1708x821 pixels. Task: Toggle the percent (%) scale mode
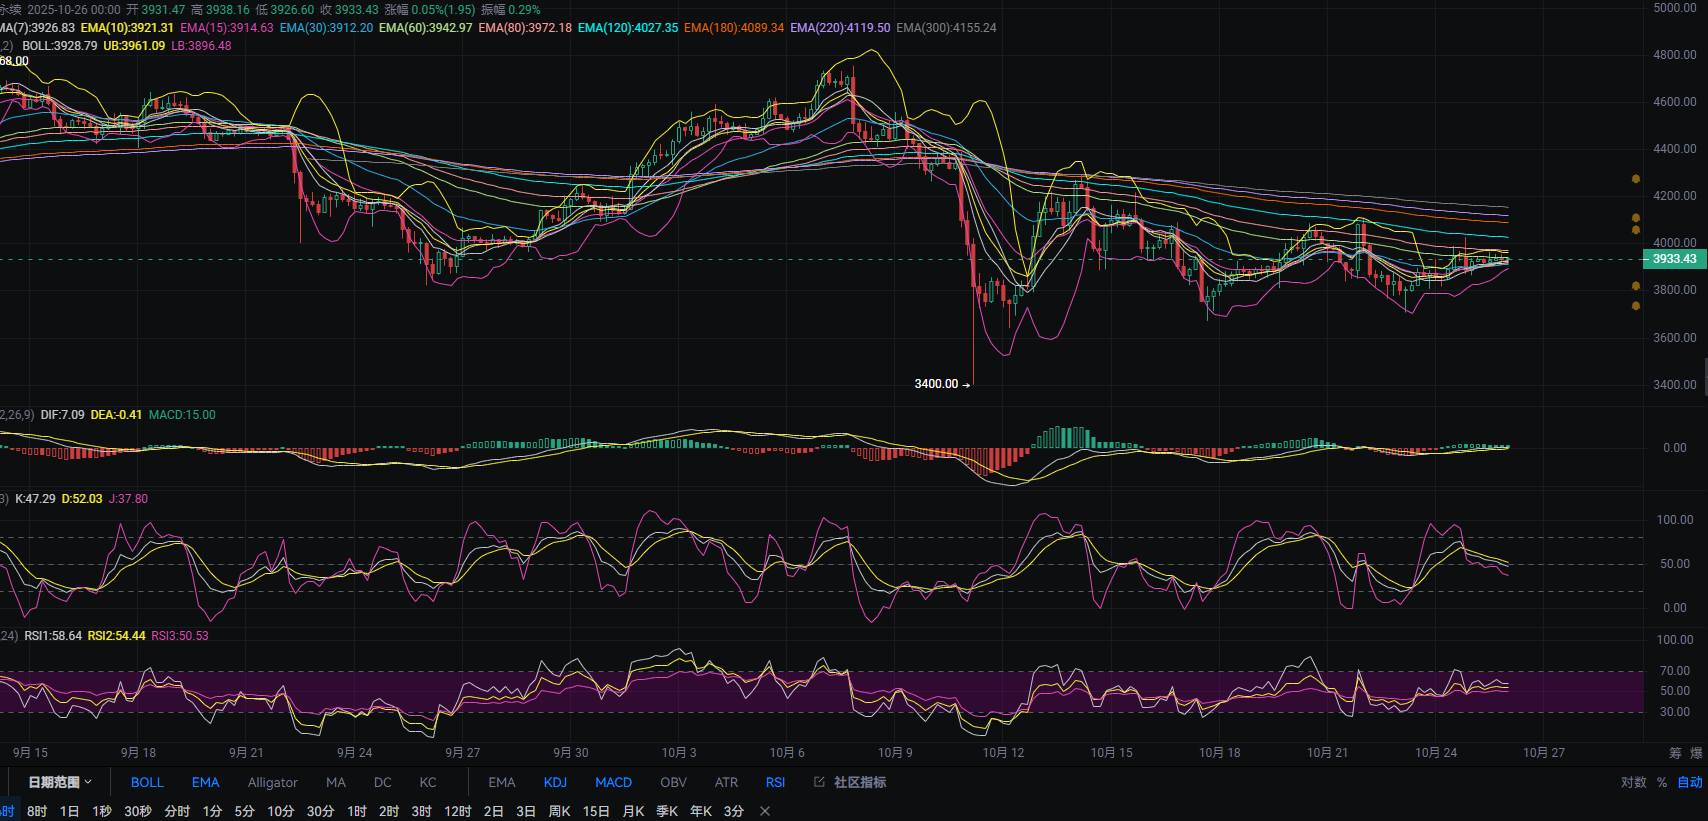(x=1662, y=782)
